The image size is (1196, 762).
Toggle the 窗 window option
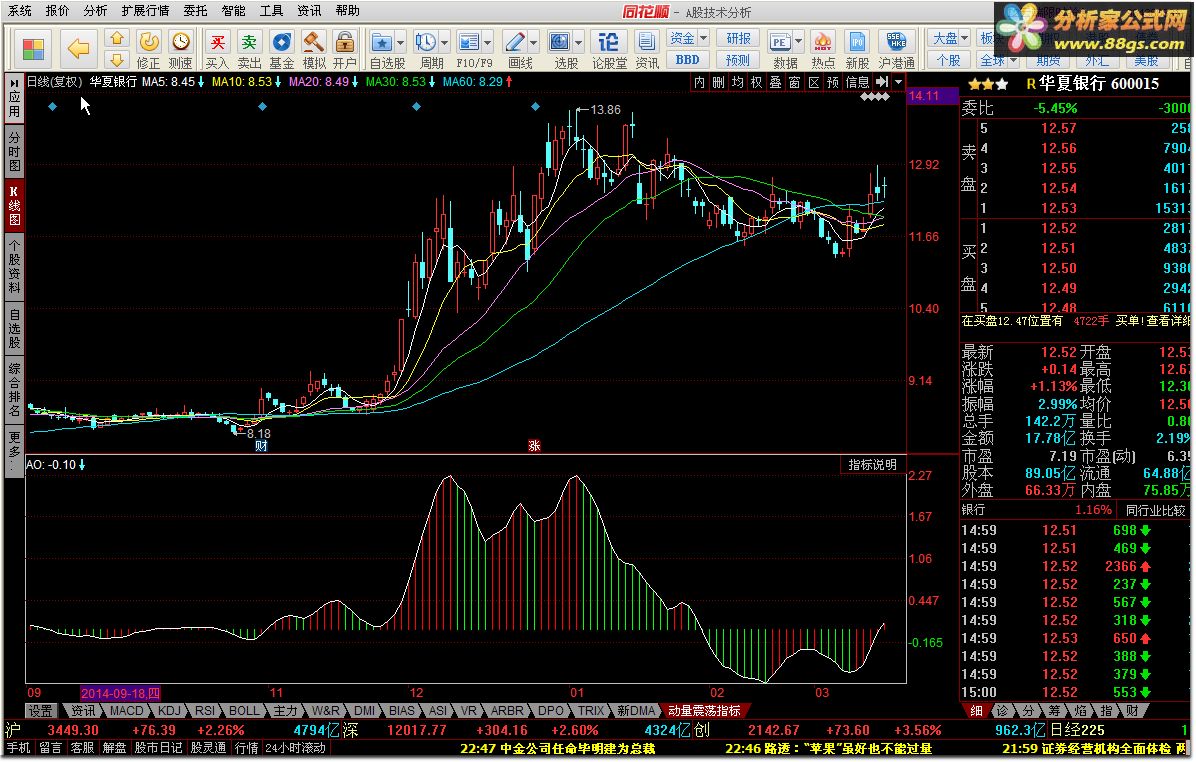click(795, 82)
